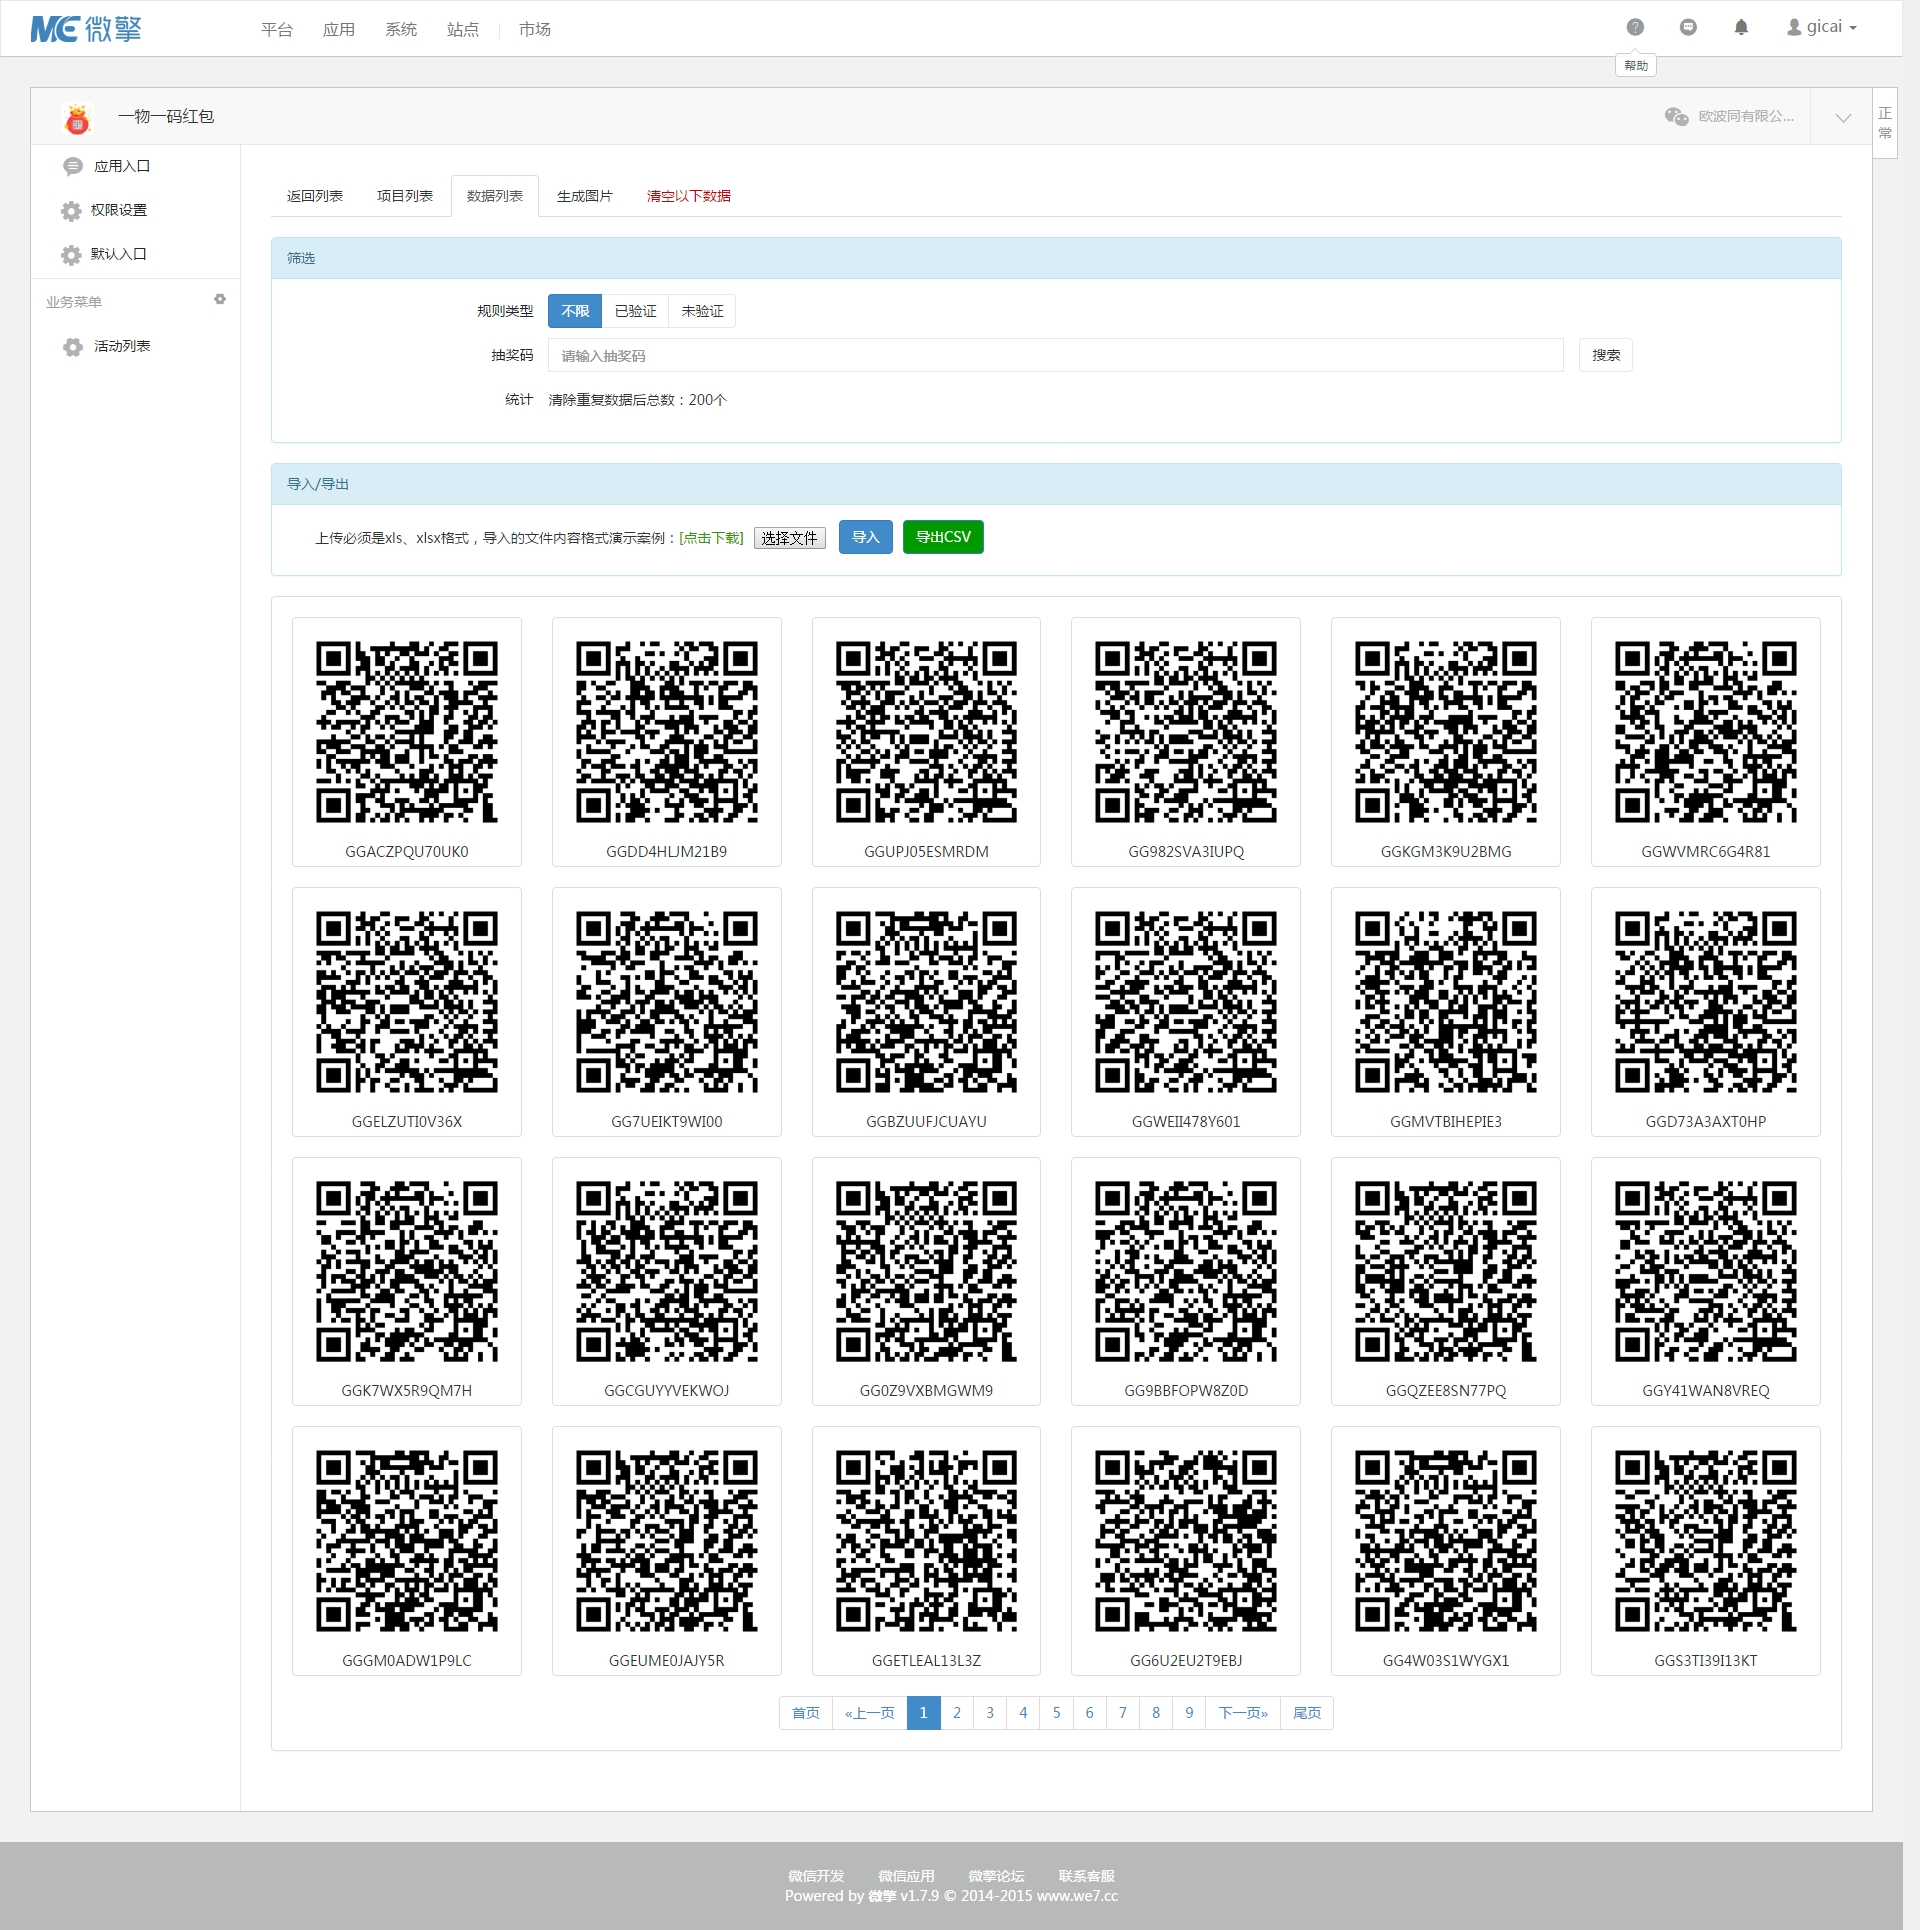
Task: Download the sample file via 点击下载
Action: click(x=711, y=538)
